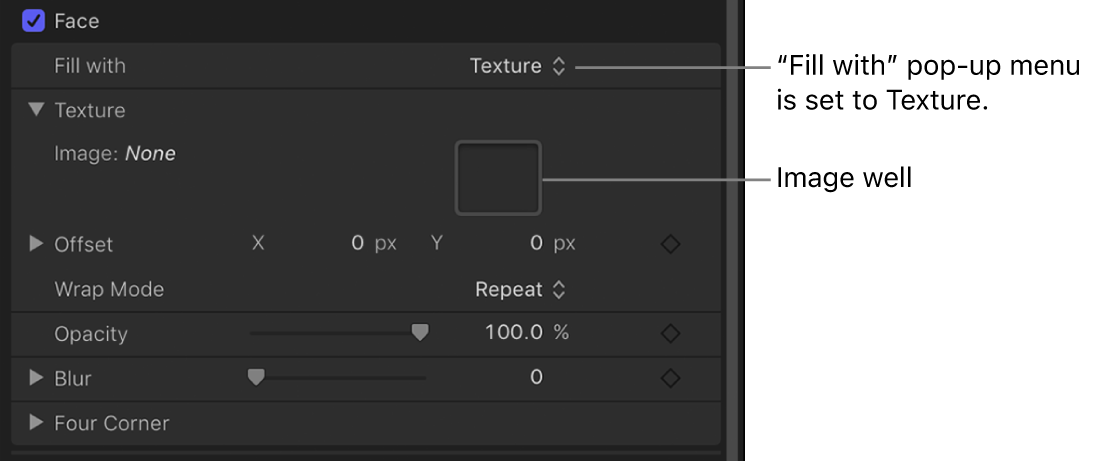Expand the Offset disclosure triangle
The width and height of the screenshot is (1100, 464).
click(x=37, y=243)
